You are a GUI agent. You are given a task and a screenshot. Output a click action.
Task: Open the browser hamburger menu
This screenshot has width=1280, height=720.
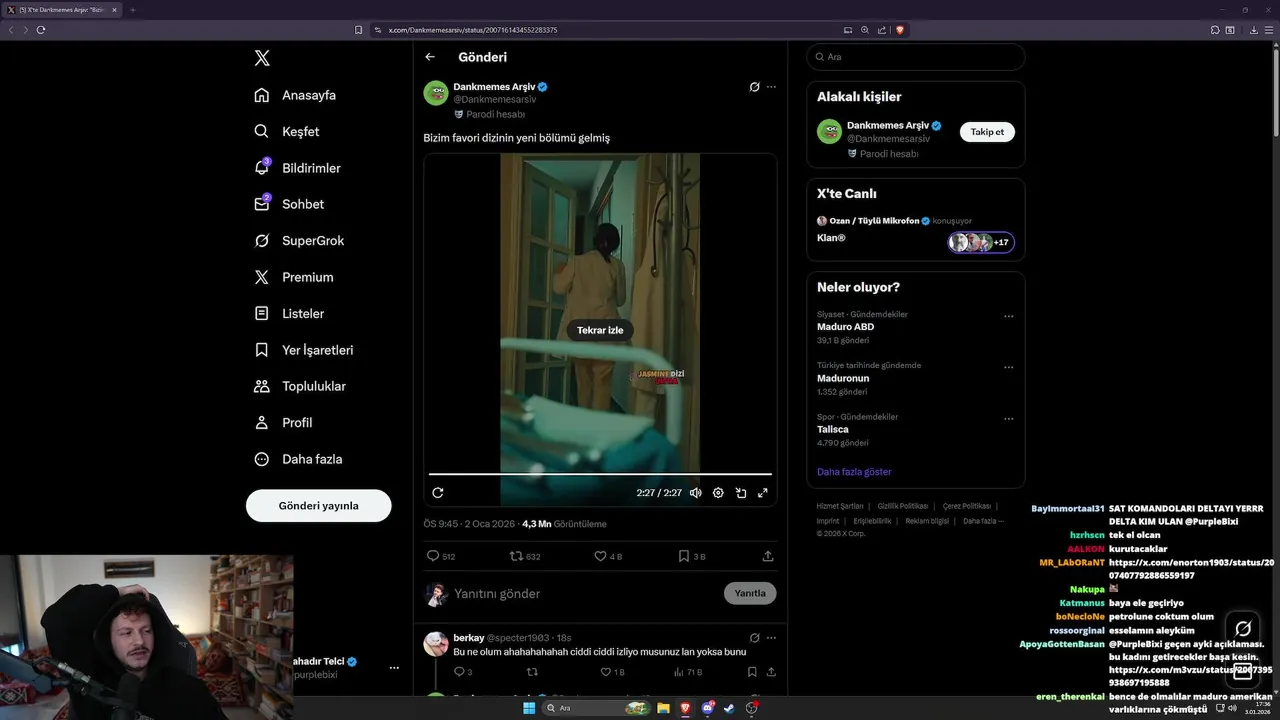pos(1270,30)
